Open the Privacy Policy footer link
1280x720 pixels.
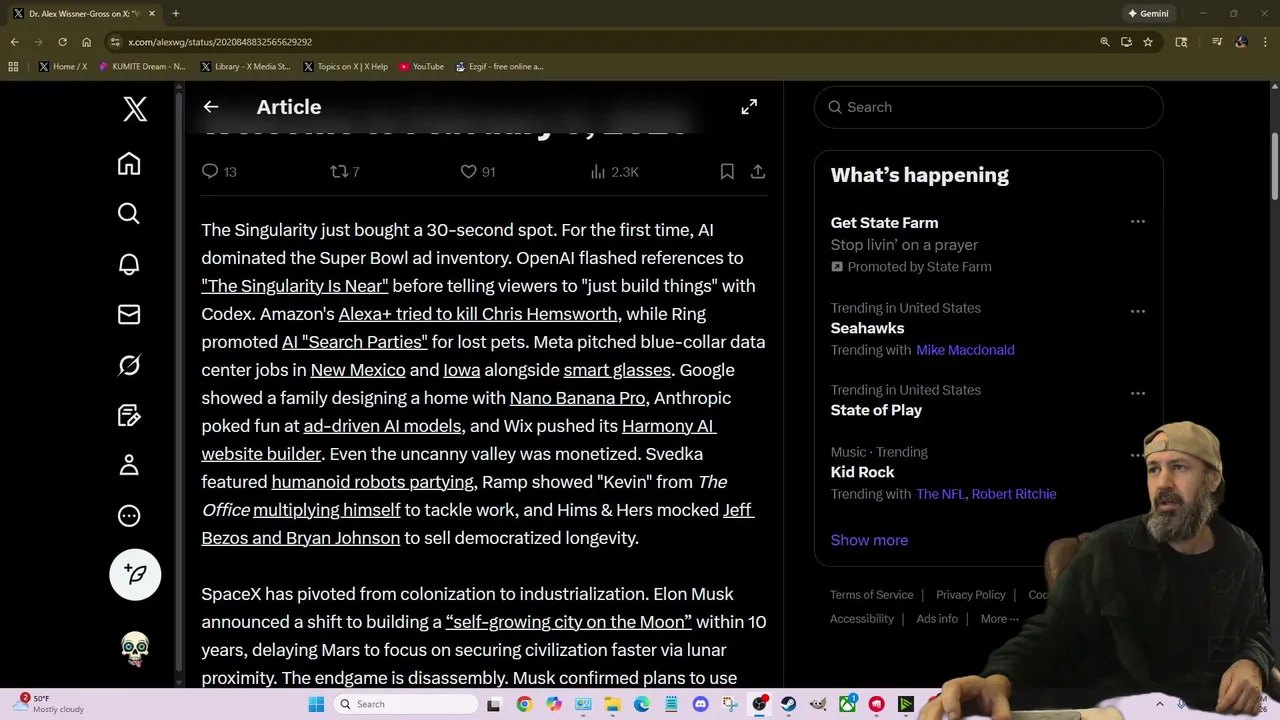pos(970,595)
